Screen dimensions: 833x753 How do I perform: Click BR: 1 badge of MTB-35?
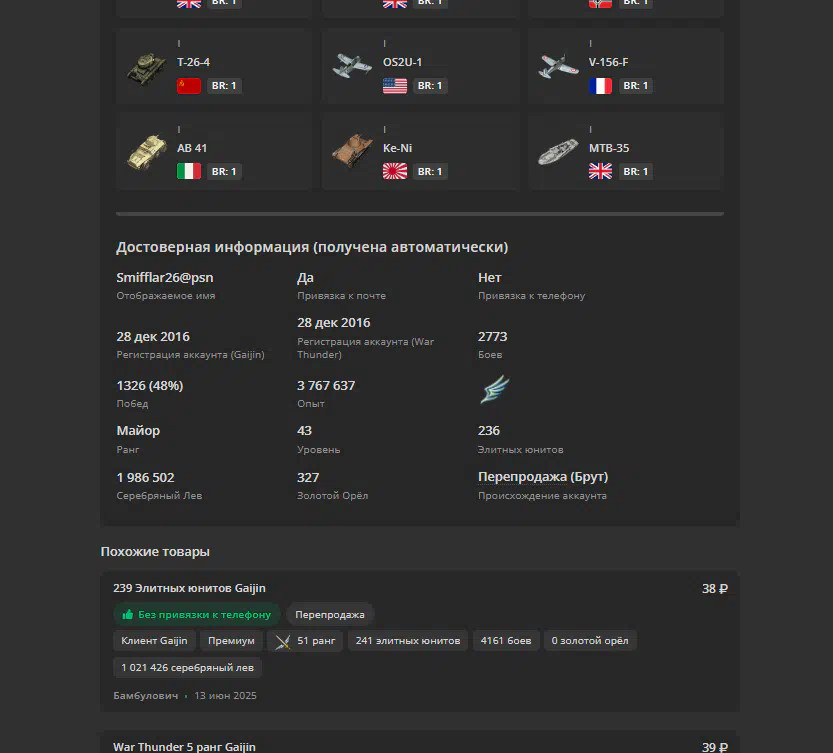pyautogui.click(x=635, y=172)
